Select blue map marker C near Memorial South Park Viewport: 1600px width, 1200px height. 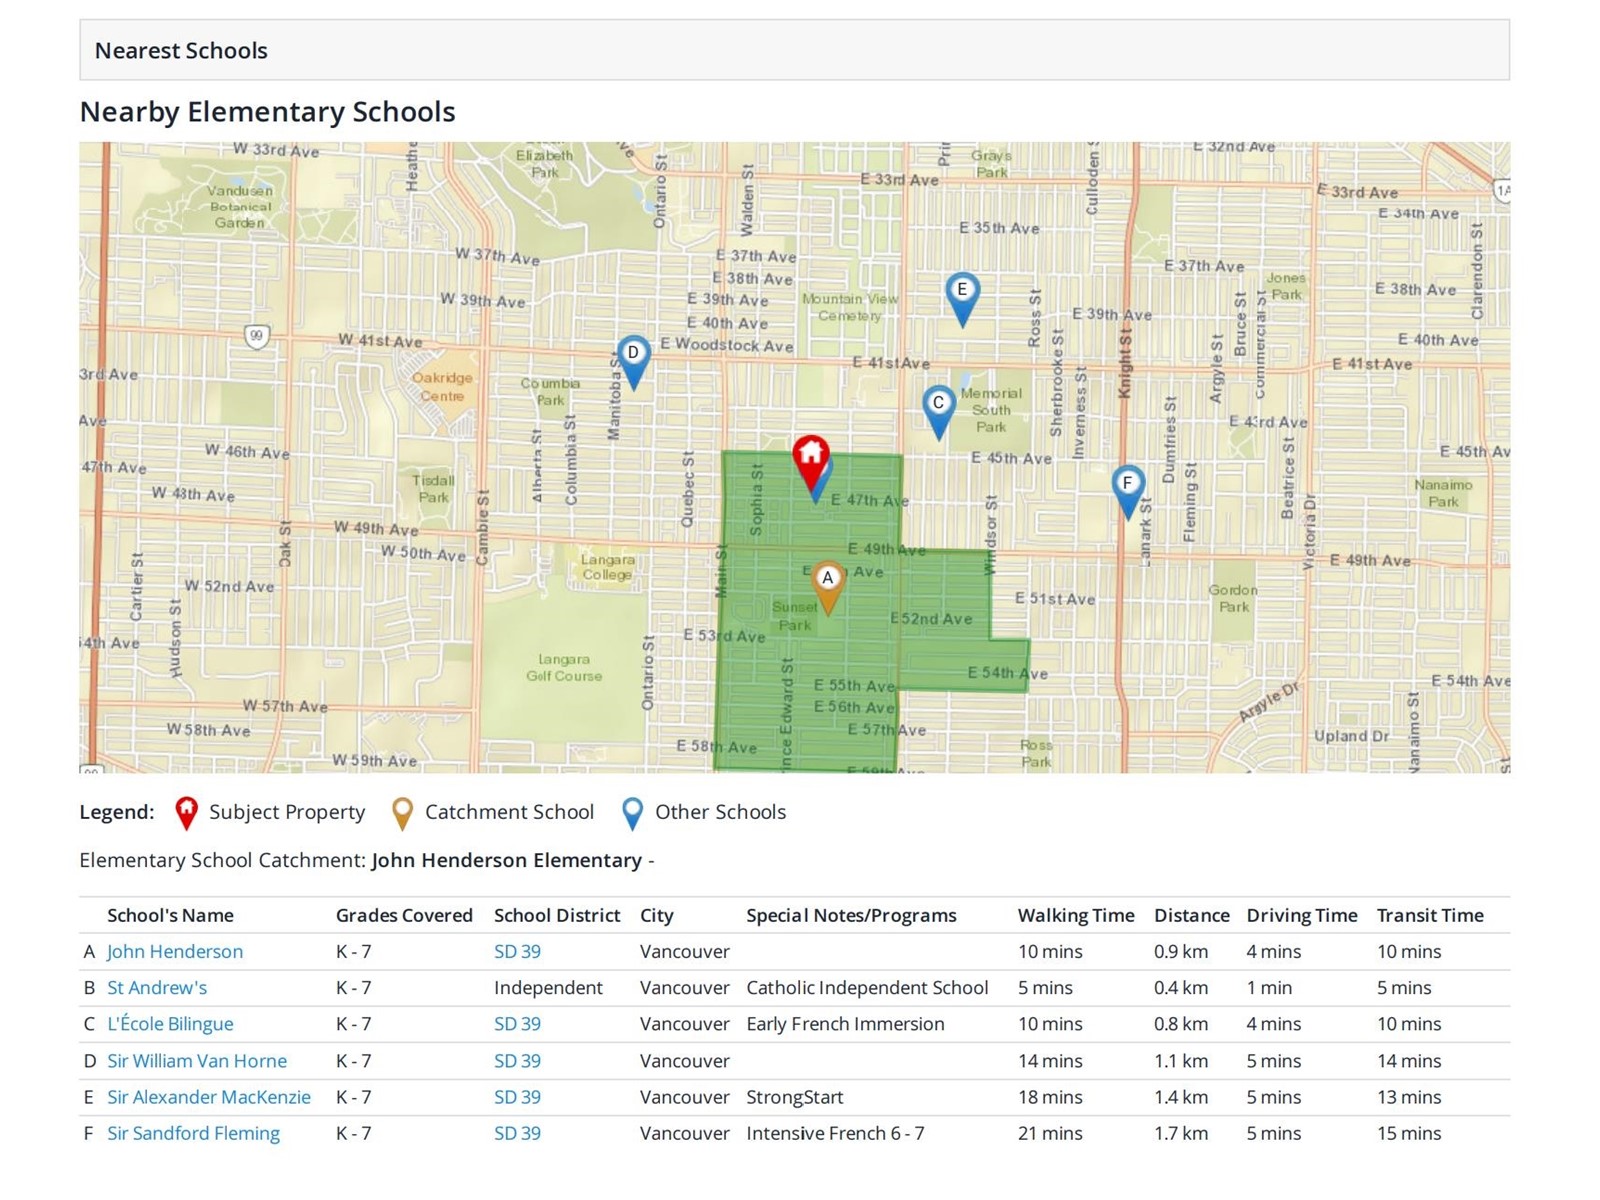(x=938, y=408)
